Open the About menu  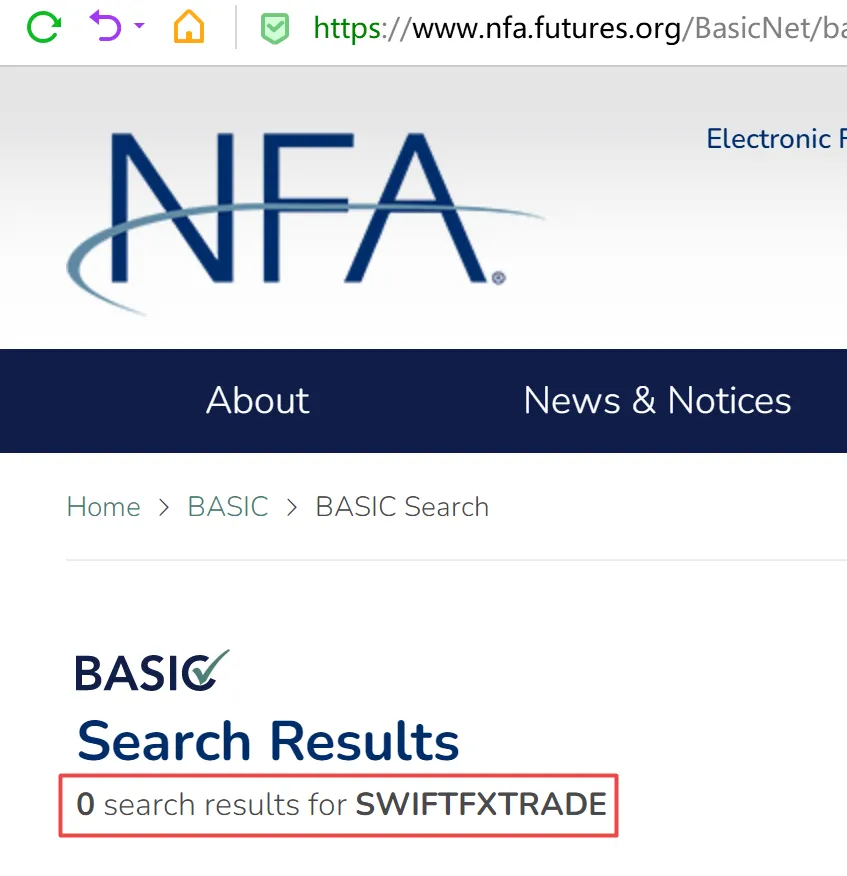[258, 401]
